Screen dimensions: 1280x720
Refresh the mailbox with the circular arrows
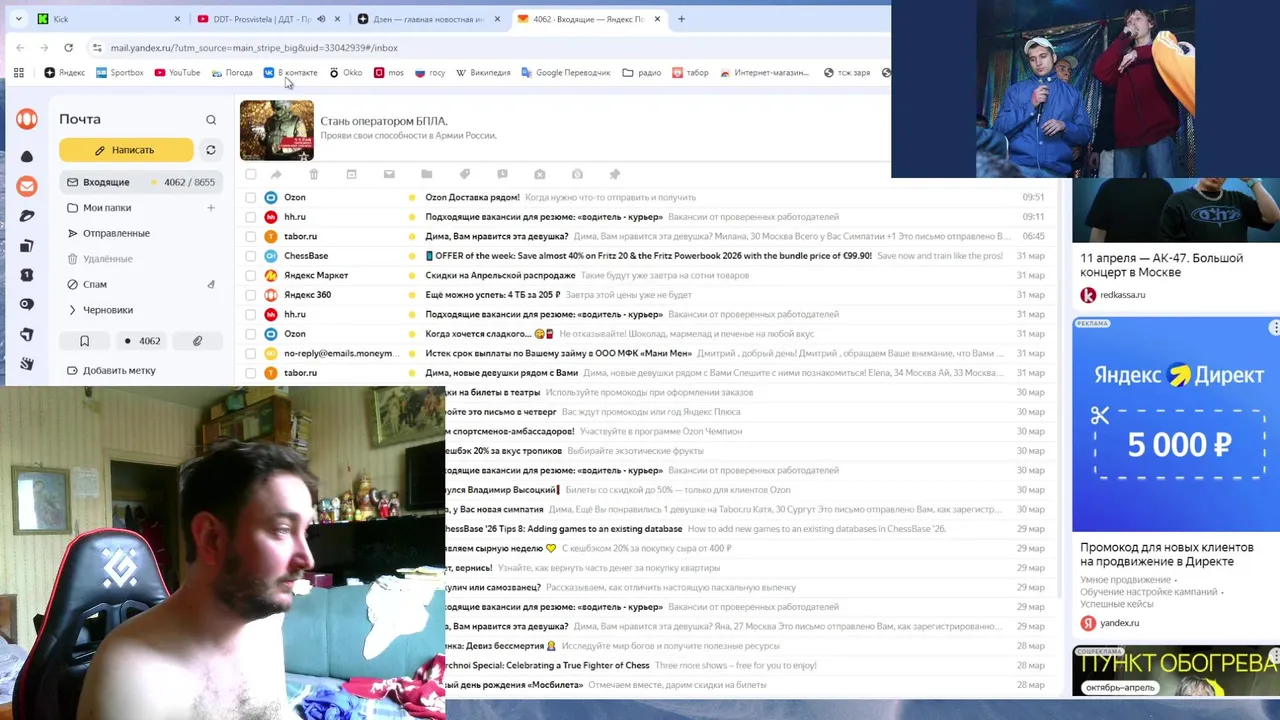coord(211,150)
